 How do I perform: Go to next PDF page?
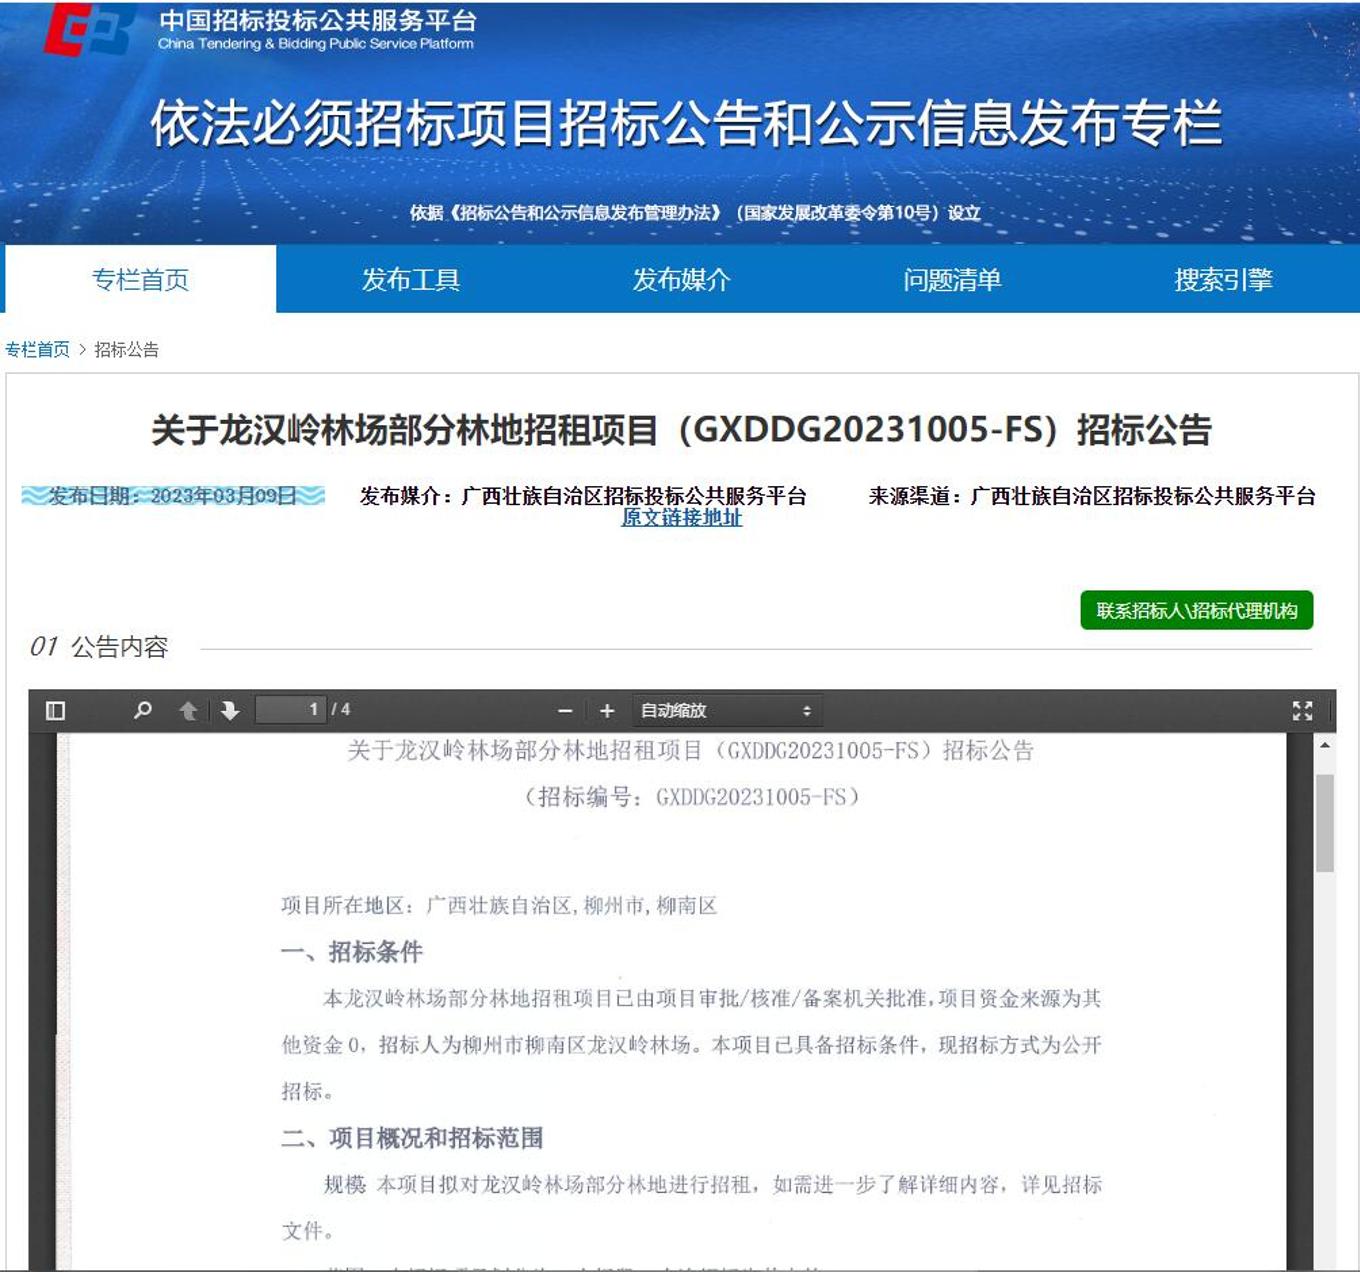coord(230,710)
